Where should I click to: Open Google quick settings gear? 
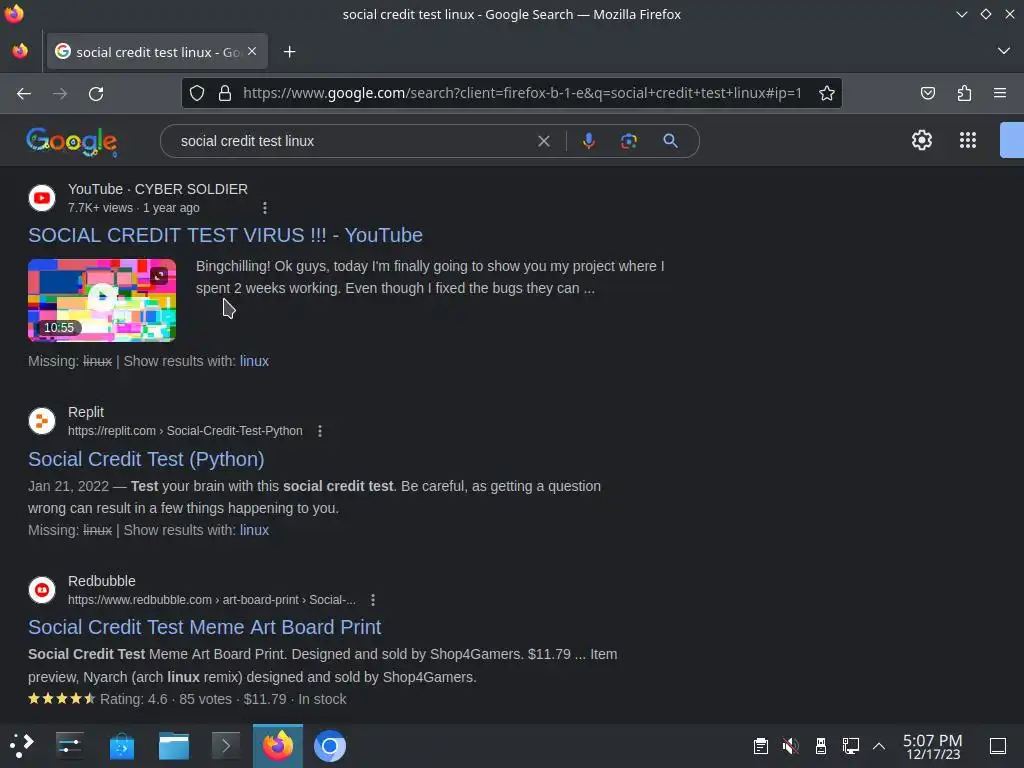pos(921,140)
